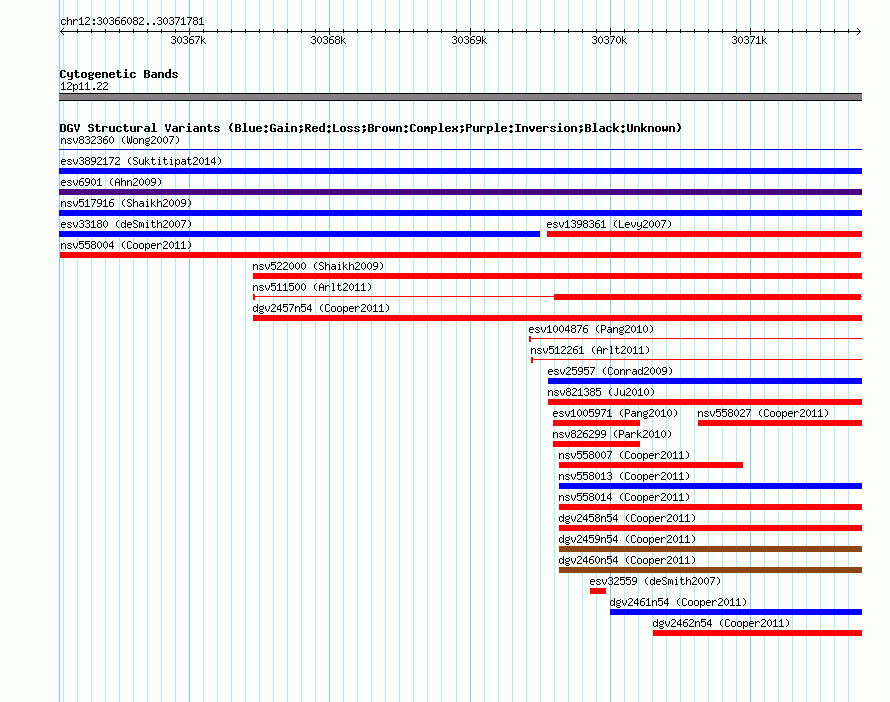The image size is (890, 702).
Task: Click the Cytogenetic Bands track title
Action: pos(119,74)
